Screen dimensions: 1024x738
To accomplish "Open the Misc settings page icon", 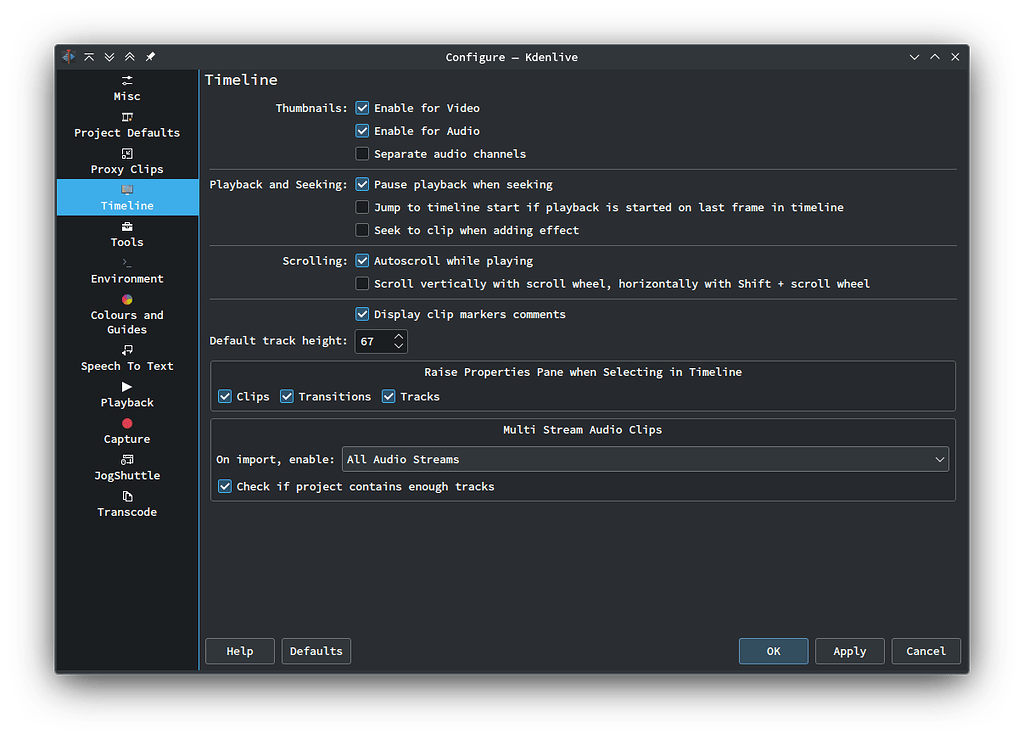I will 127,80.
